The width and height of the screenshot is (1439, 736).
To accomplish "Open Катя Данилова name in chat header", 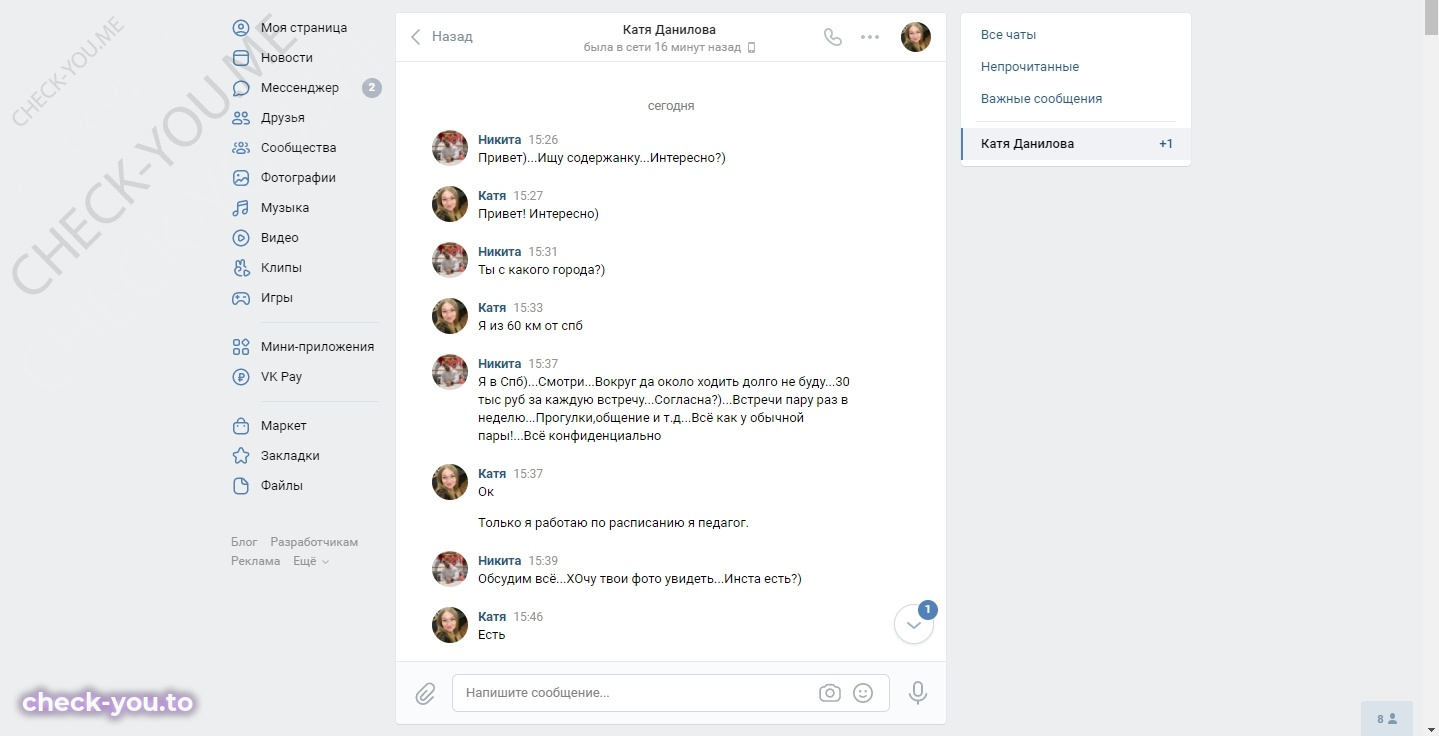I will [x=669, y=30].
